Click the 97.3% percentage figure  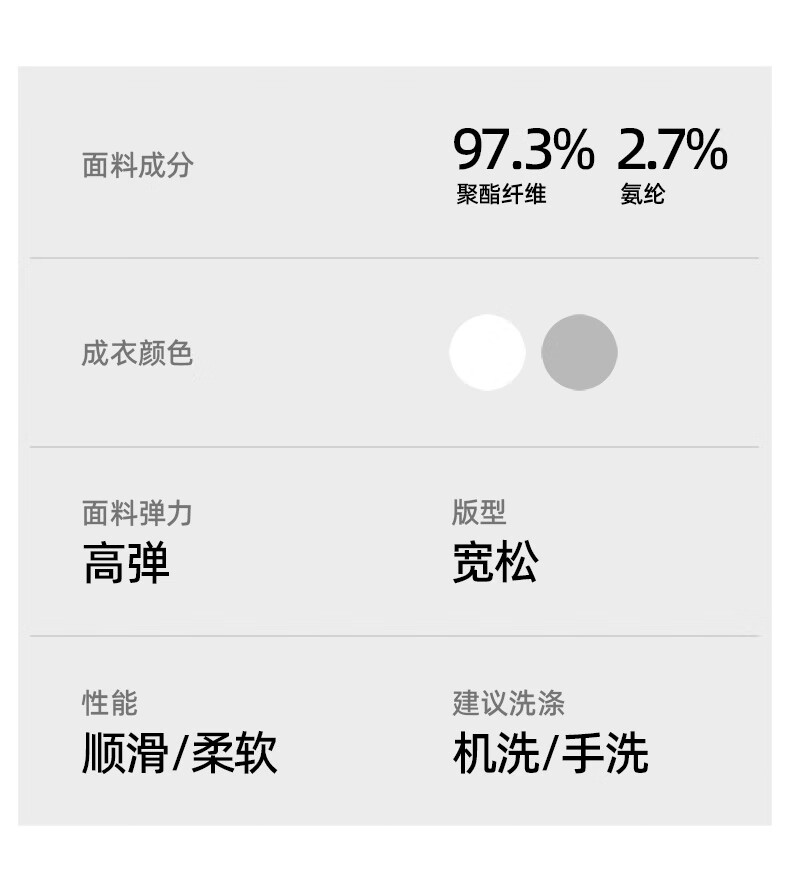[523, 150]
